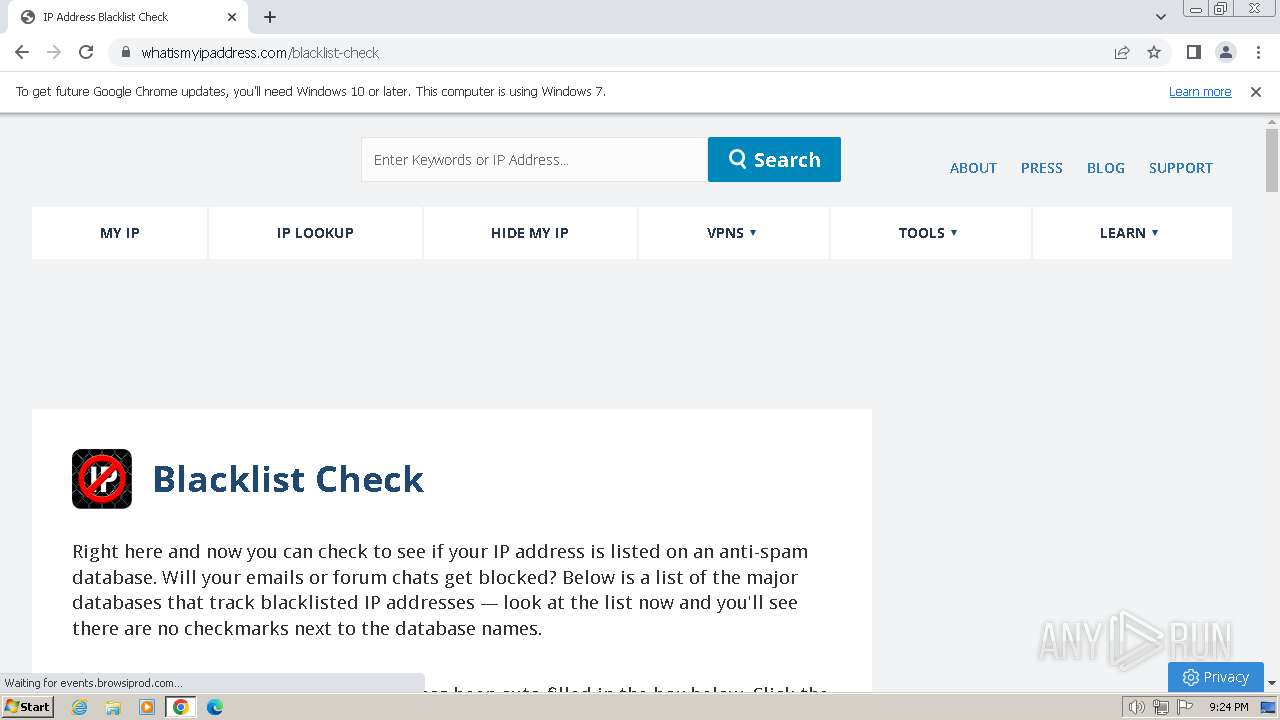Open the volume speaker tray icon
The height and width of the screenshot is (720, 1280).
pos(1137,707)
